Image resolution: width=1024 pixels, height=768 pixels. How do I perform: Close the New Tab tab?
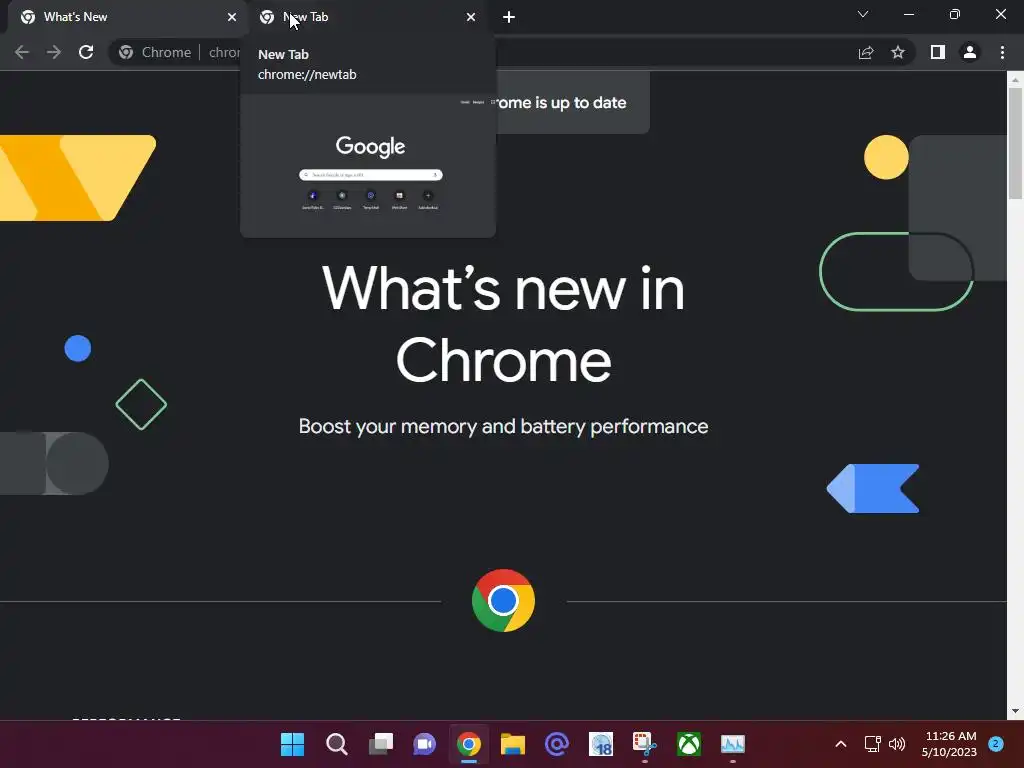[471, 17]
